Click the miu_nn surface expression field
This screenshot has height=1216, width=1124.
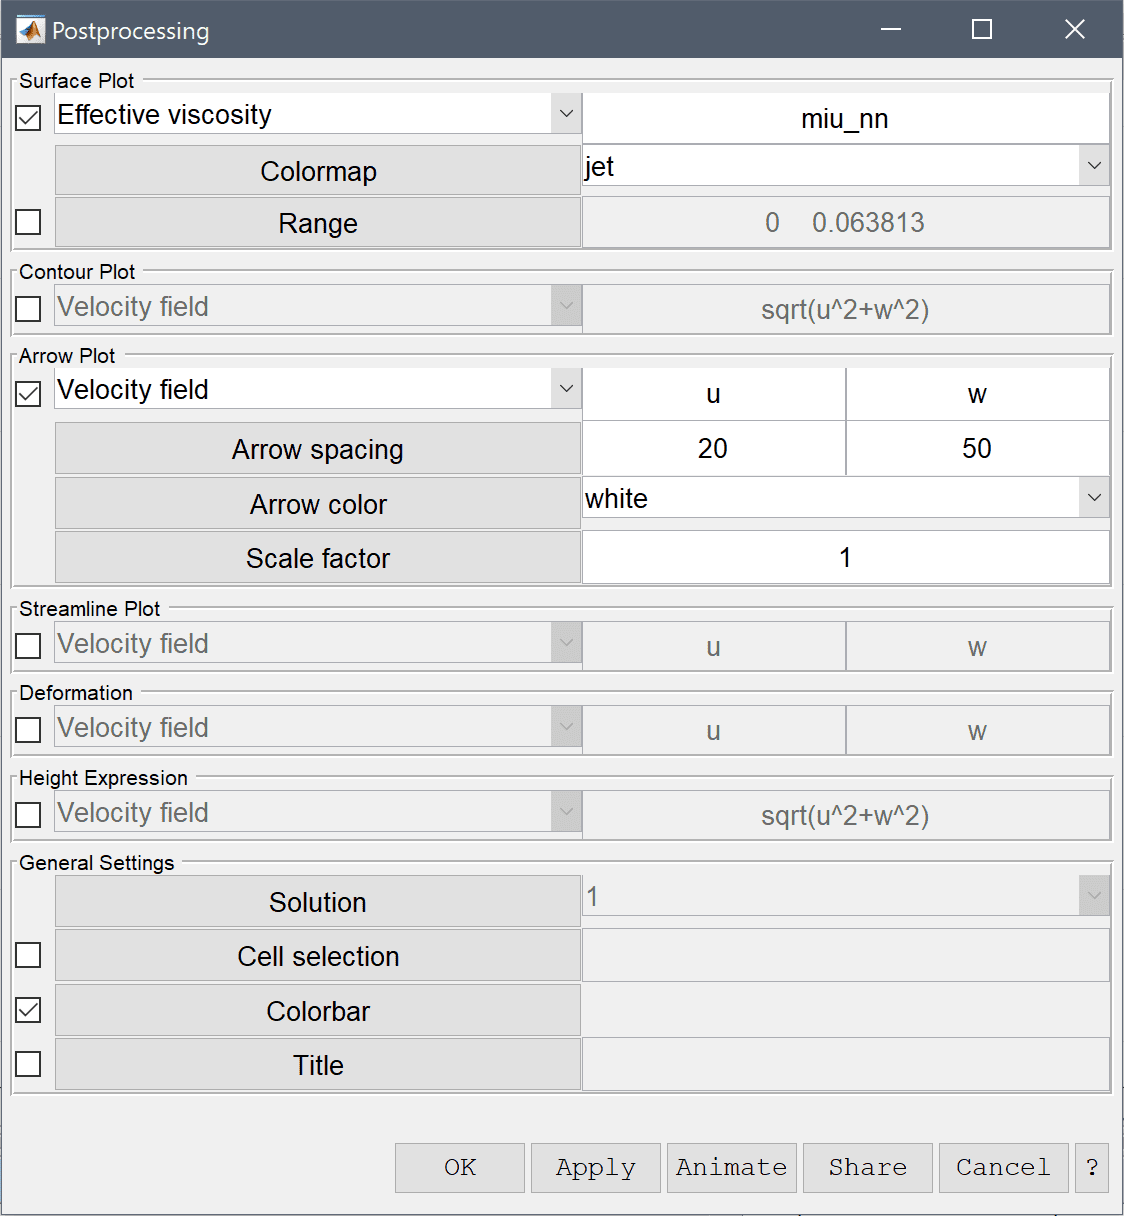[x=846, y=118]
